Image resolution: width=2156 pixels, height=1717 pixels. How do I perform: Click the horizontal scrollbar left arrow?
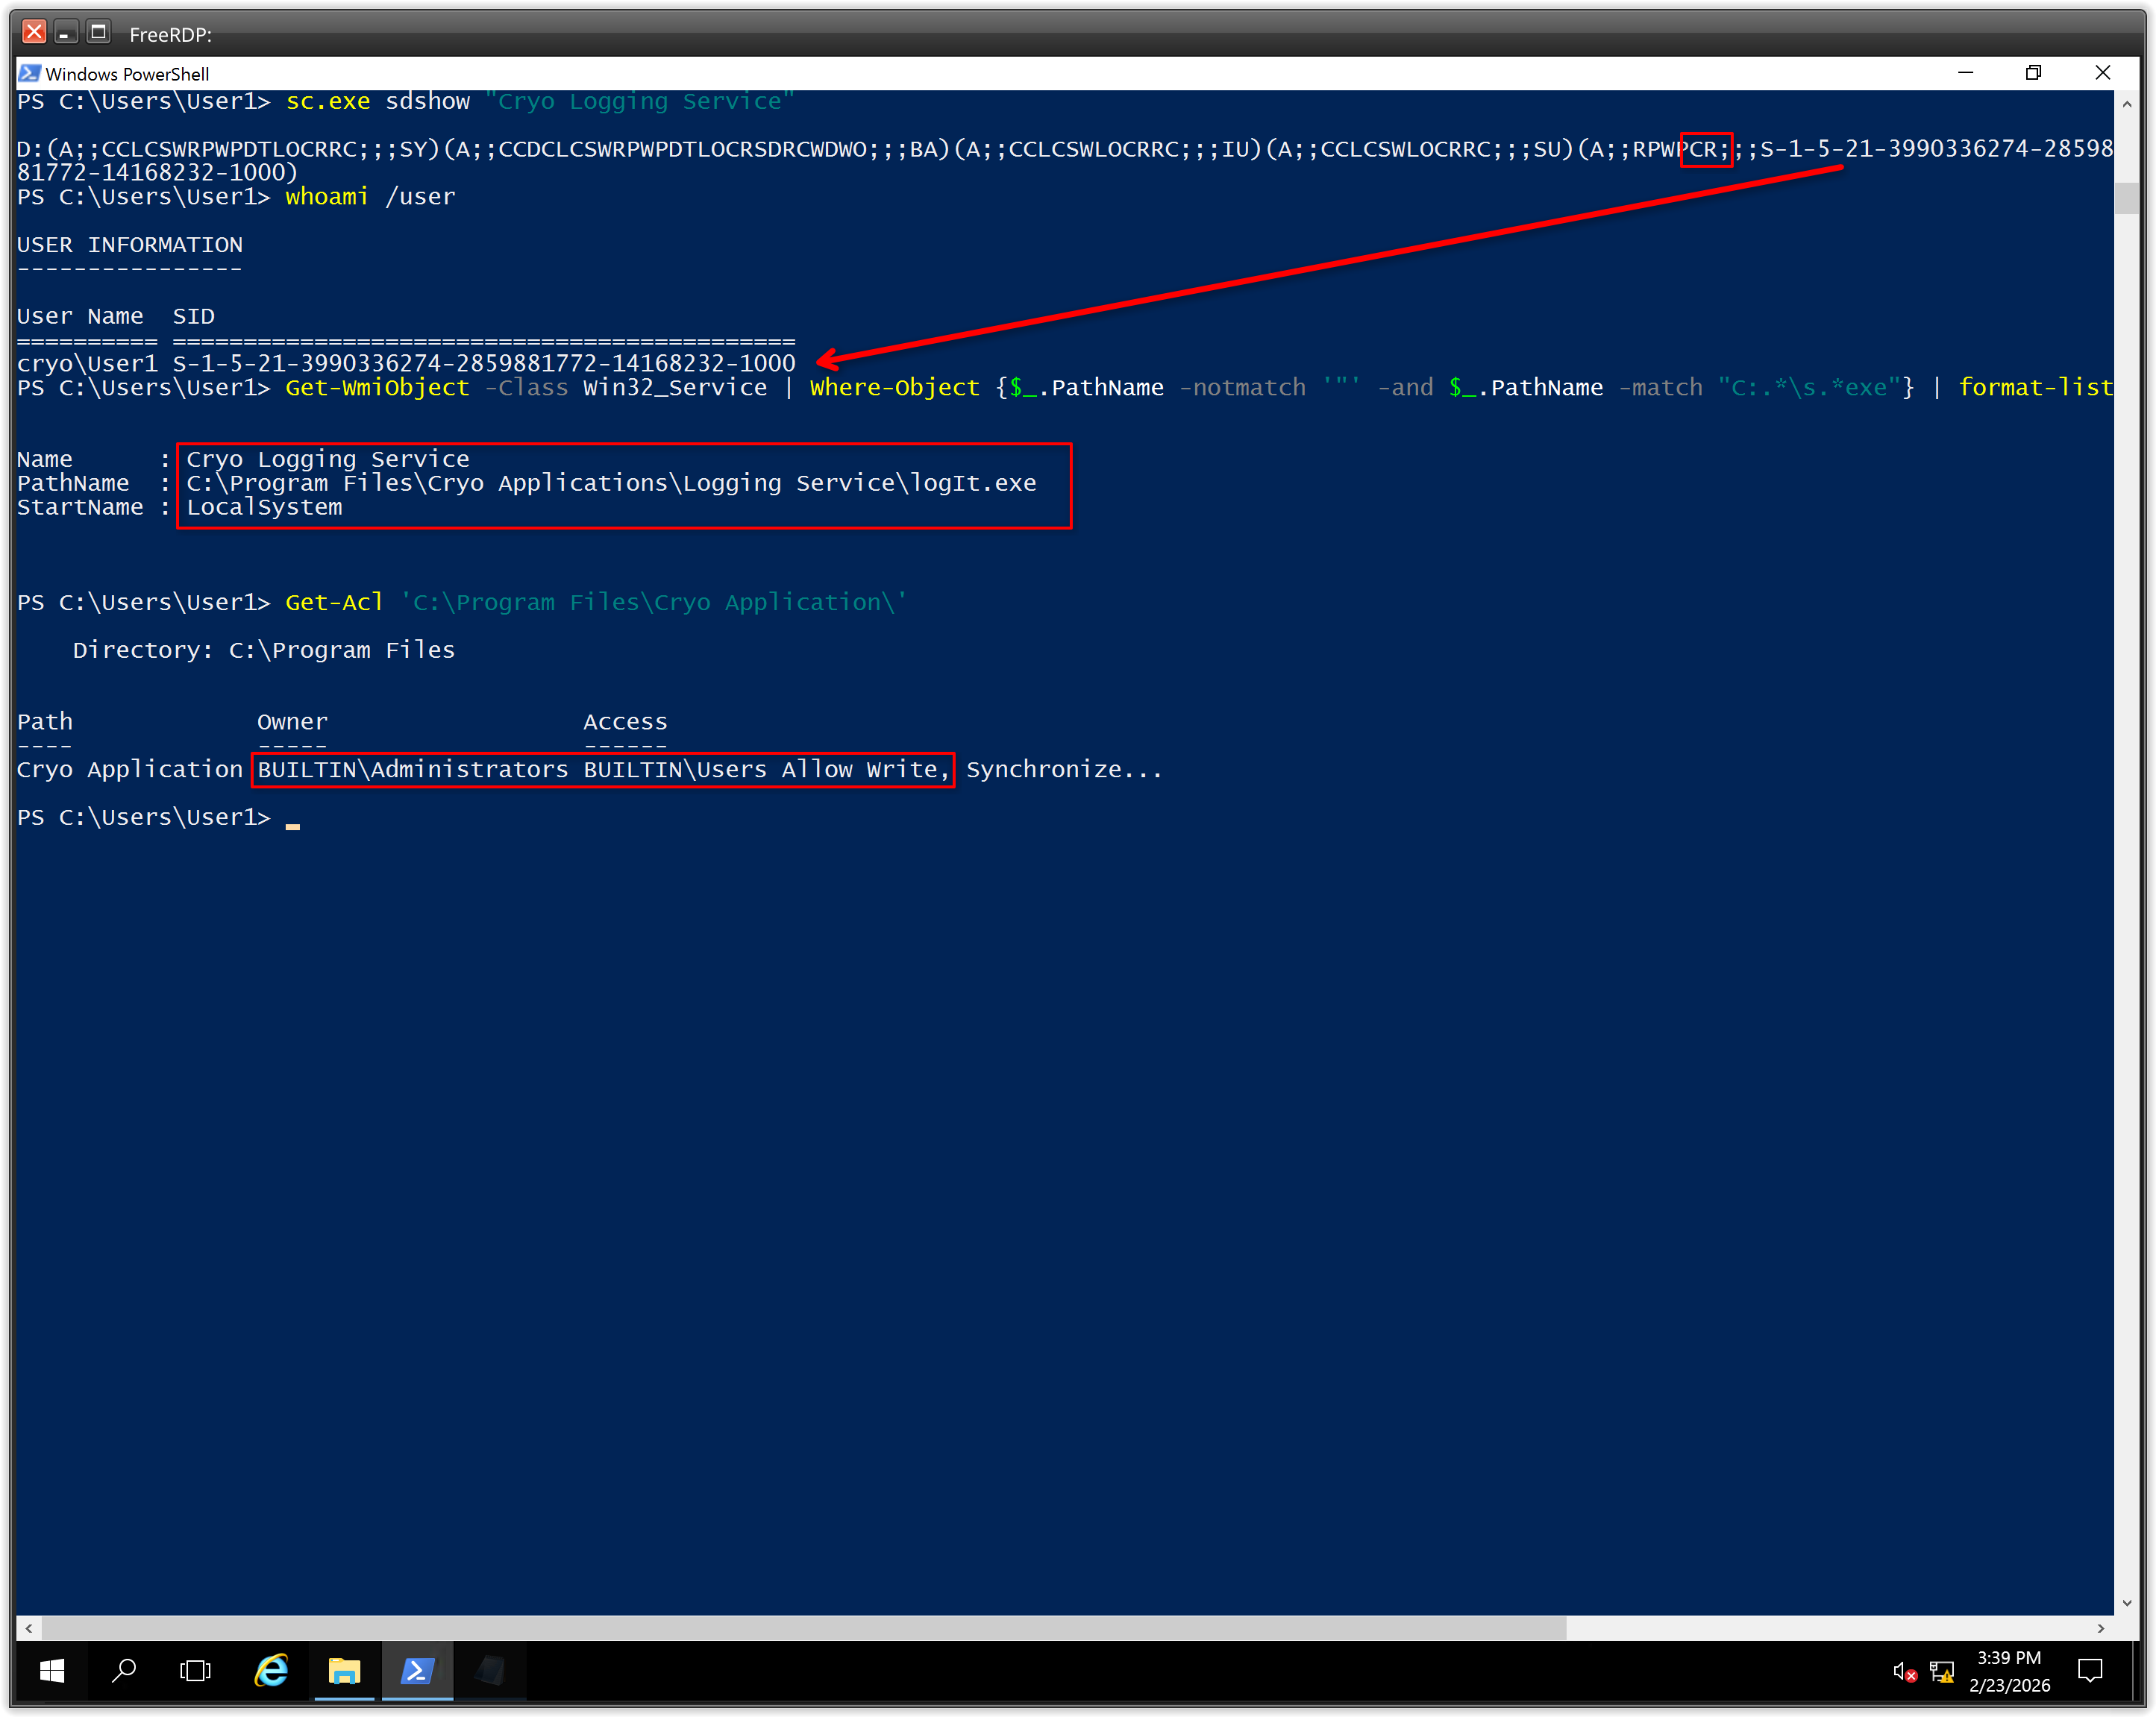tap(28, 1628)
